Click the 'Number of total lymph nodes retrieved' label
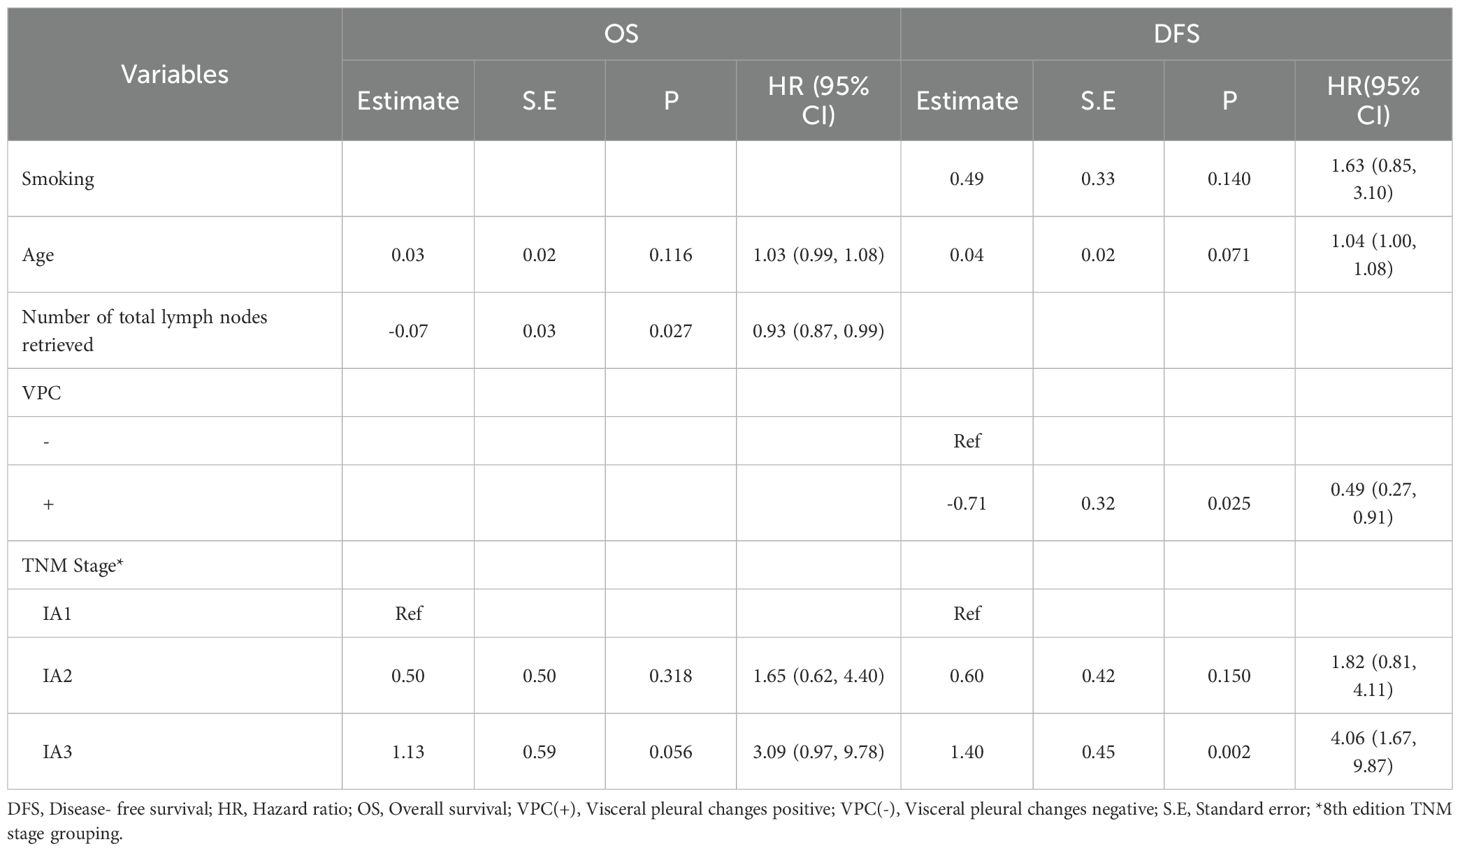The image size is (1460, 851). click(x=144, y=330)
